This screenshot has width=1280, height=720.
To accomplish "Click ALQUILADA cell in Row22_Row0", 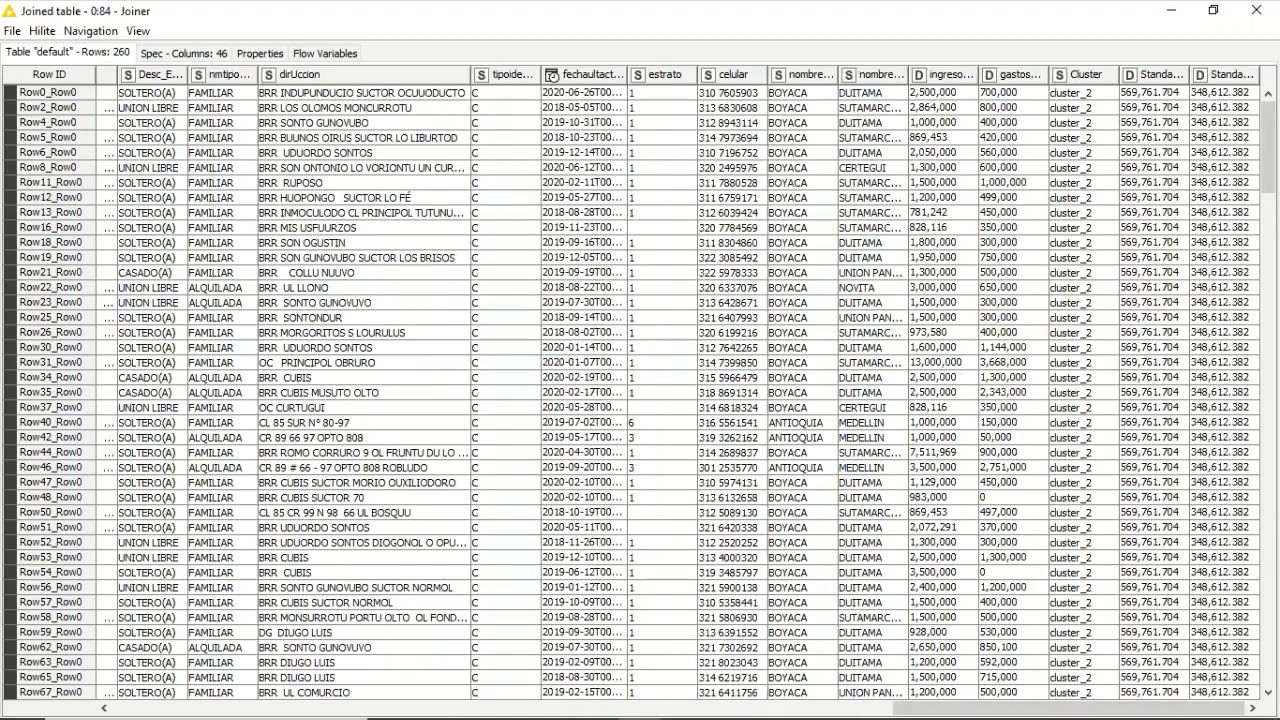I will (221, 288).
